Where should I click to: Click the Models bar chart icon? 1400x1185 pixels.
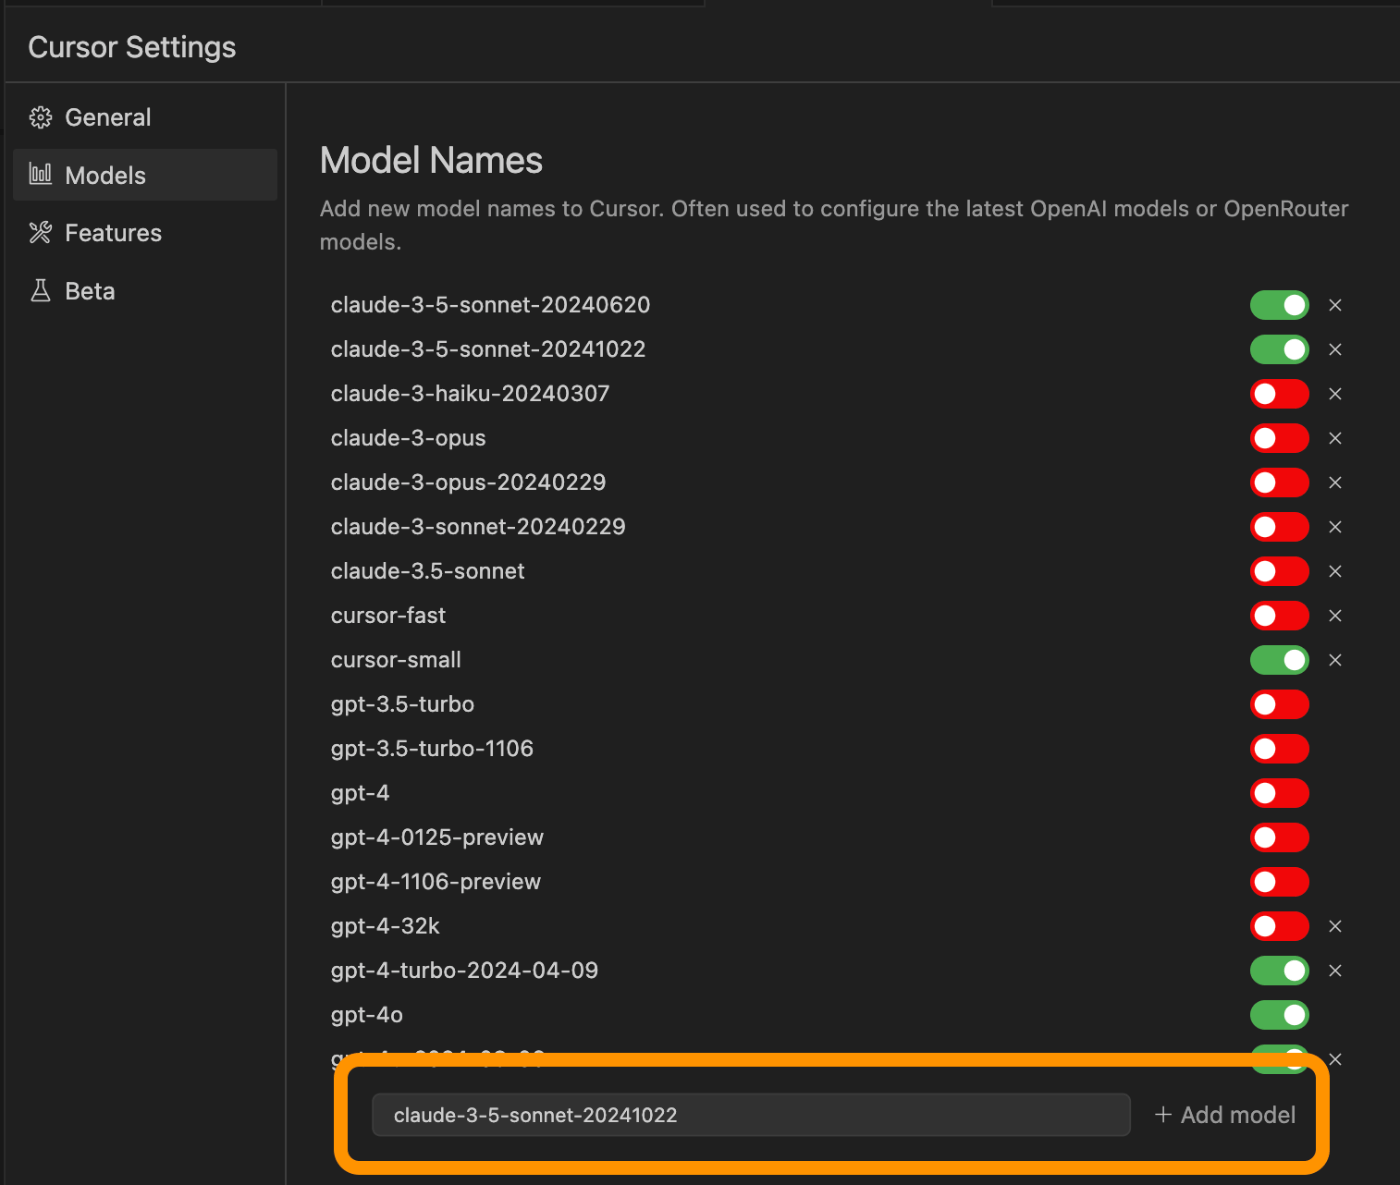(x=40, y=174)
